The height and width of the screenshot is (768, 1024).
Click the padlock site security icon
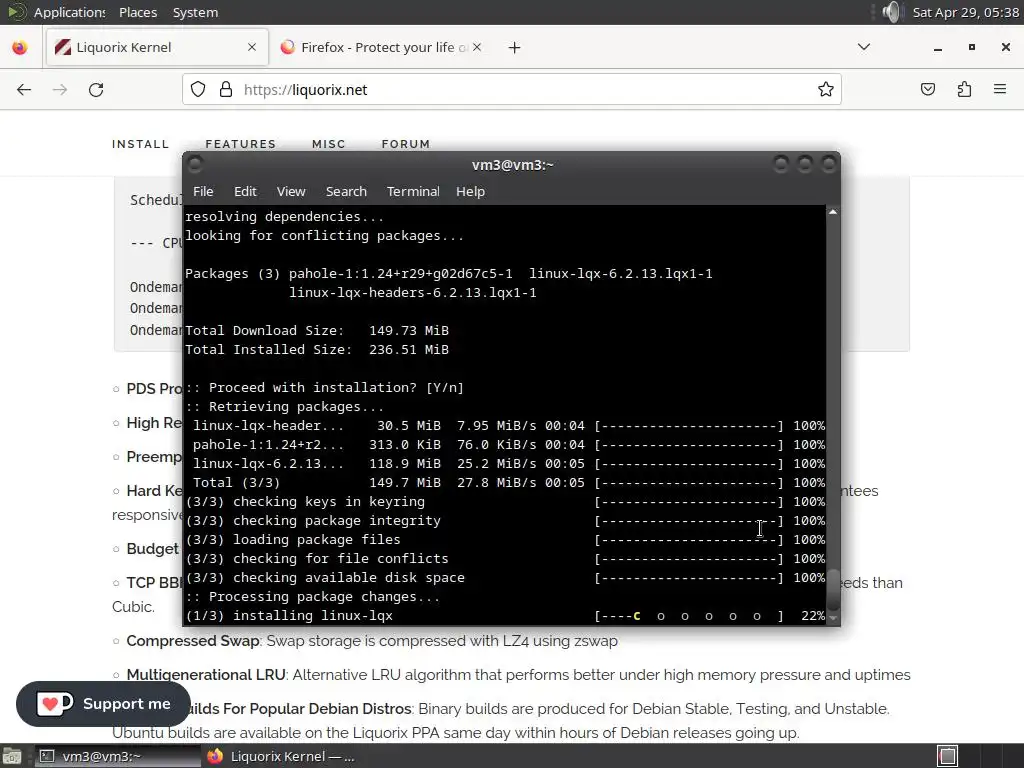(x=226, y=89)
